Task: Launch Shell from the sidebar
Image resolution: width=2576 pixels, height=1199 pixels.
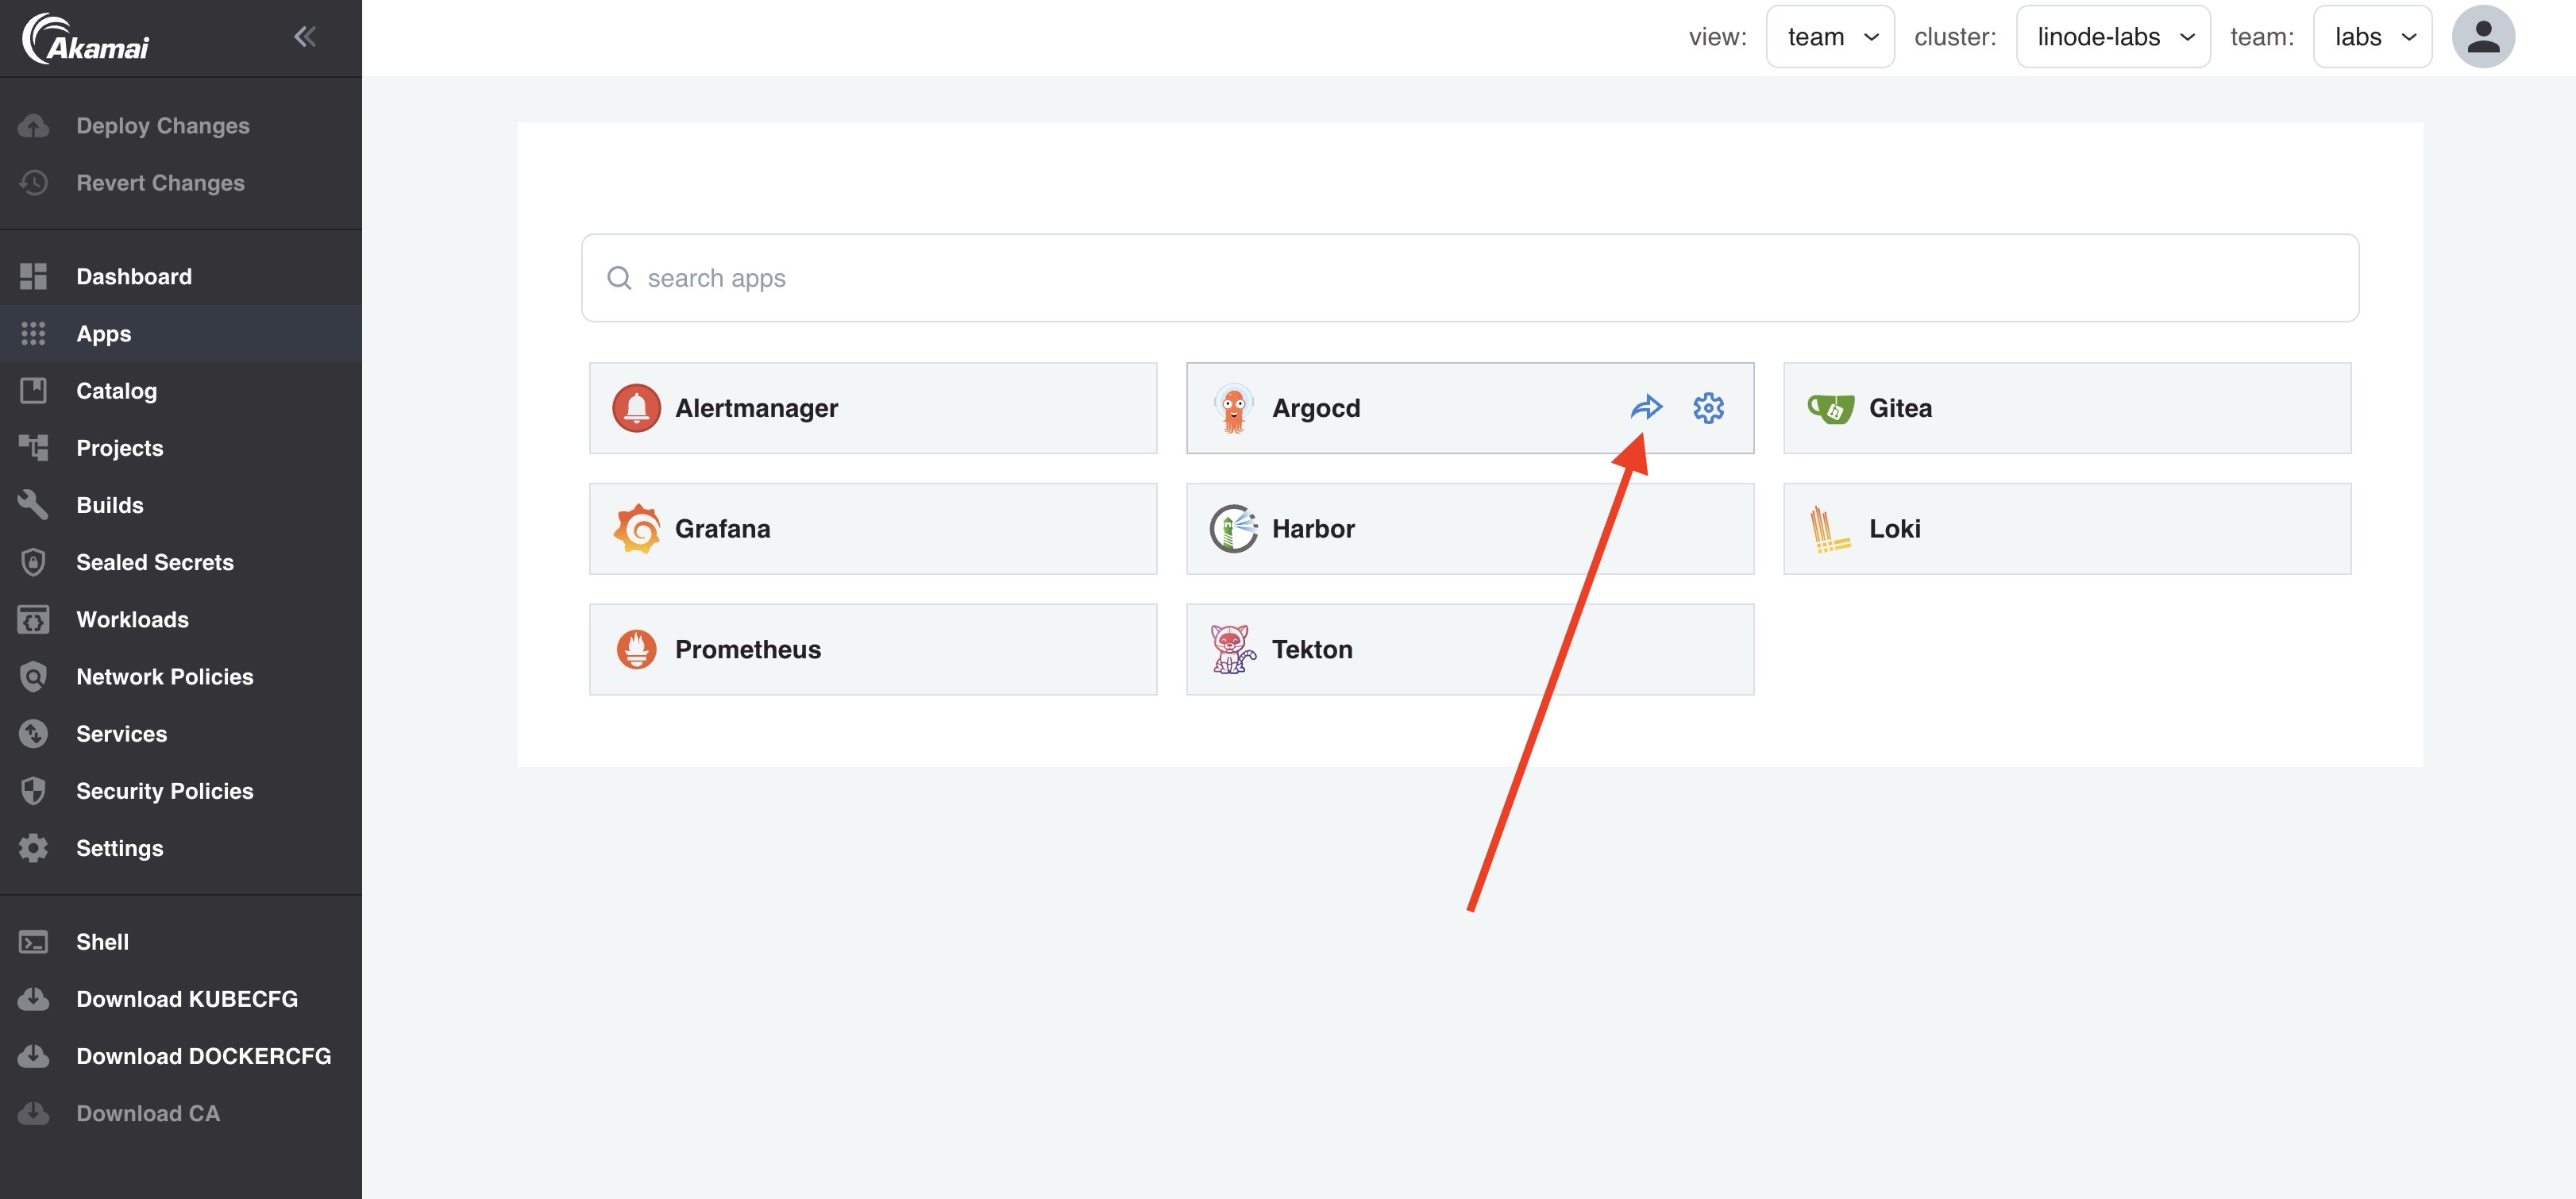Action: pos(181,942)
